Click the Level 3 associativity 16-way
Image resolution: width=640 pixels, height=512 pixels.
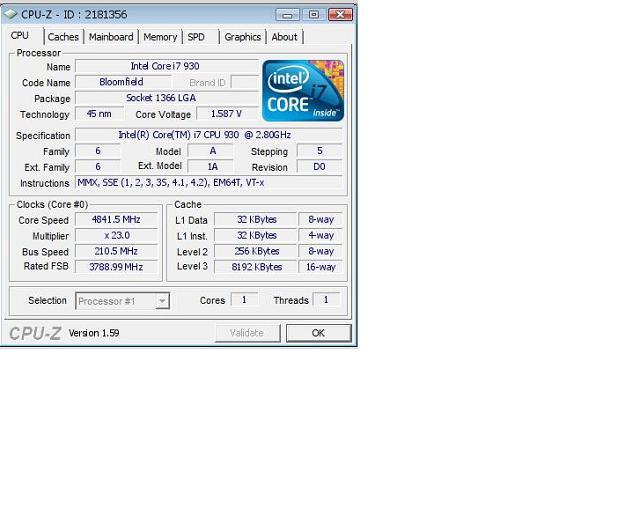(320, 267)
